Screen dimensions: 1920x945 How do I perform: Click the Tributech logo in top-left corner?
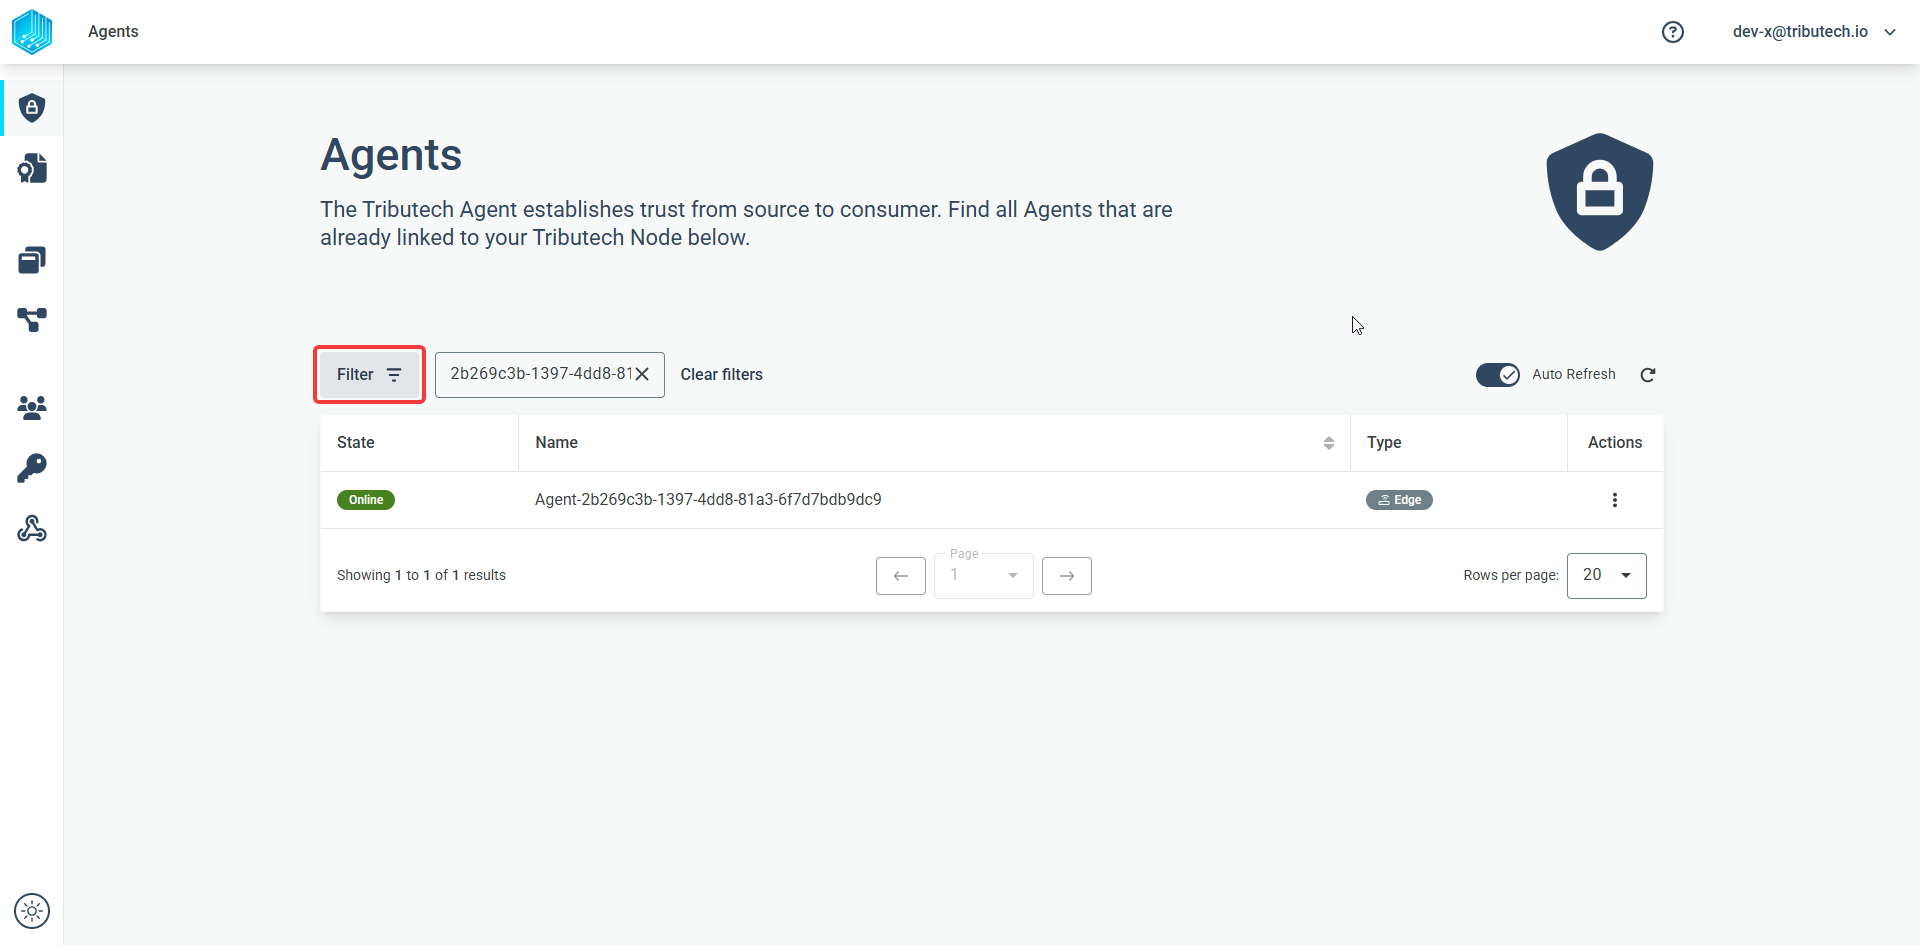pos(32,32)
